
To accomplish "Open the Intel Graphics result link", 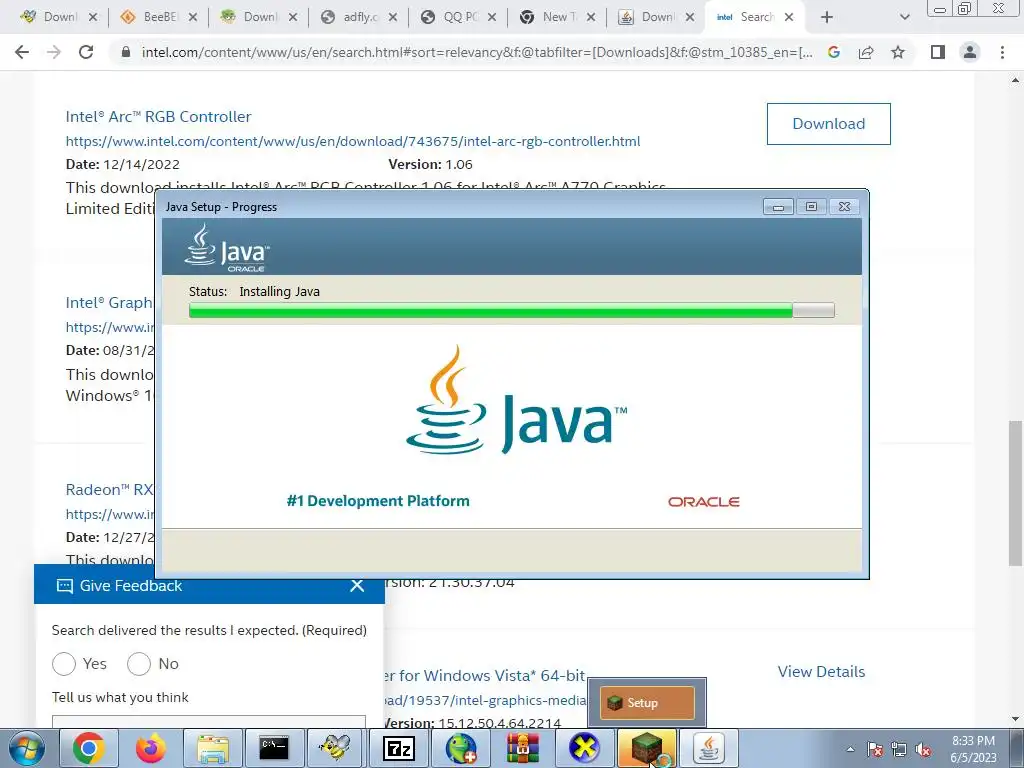I will [108, 302].
